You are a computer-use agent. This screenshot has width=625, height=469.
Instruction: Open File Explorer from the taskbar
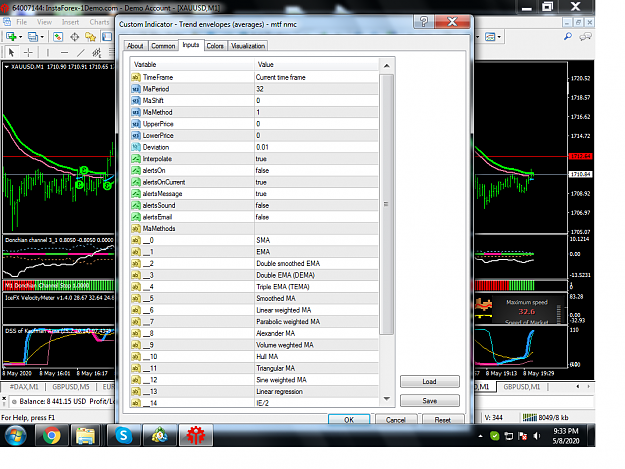(x=85, y=436)
